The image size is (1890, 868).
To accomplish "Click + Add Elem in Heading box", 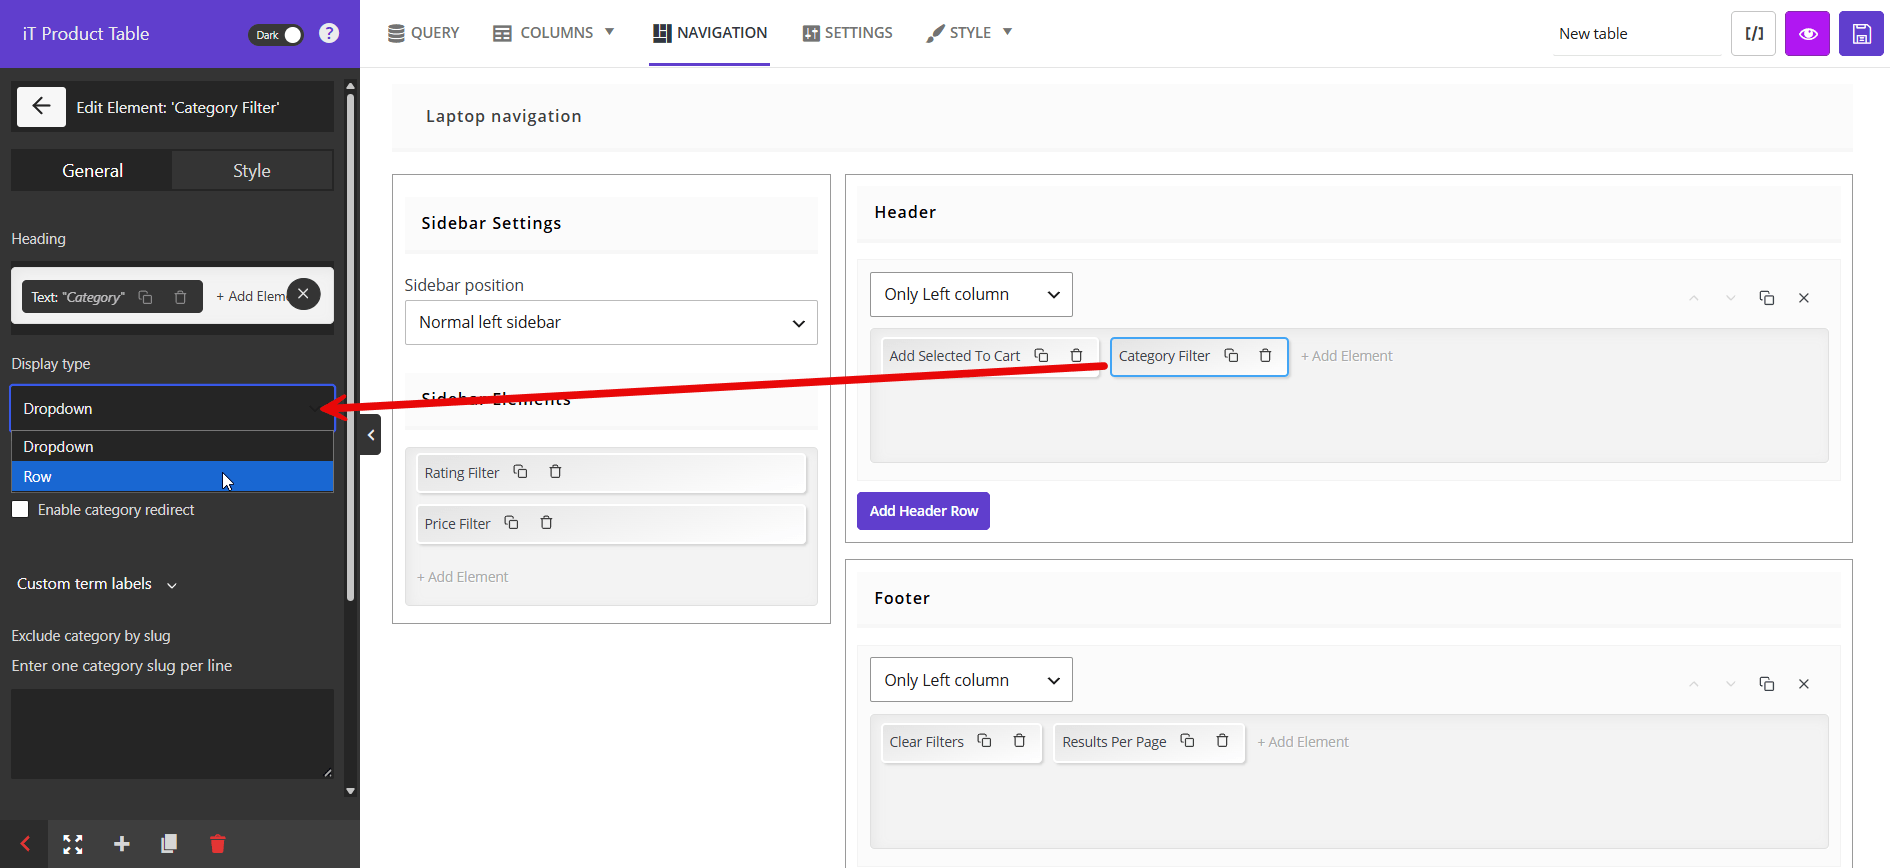I will (x=250, y=297).
